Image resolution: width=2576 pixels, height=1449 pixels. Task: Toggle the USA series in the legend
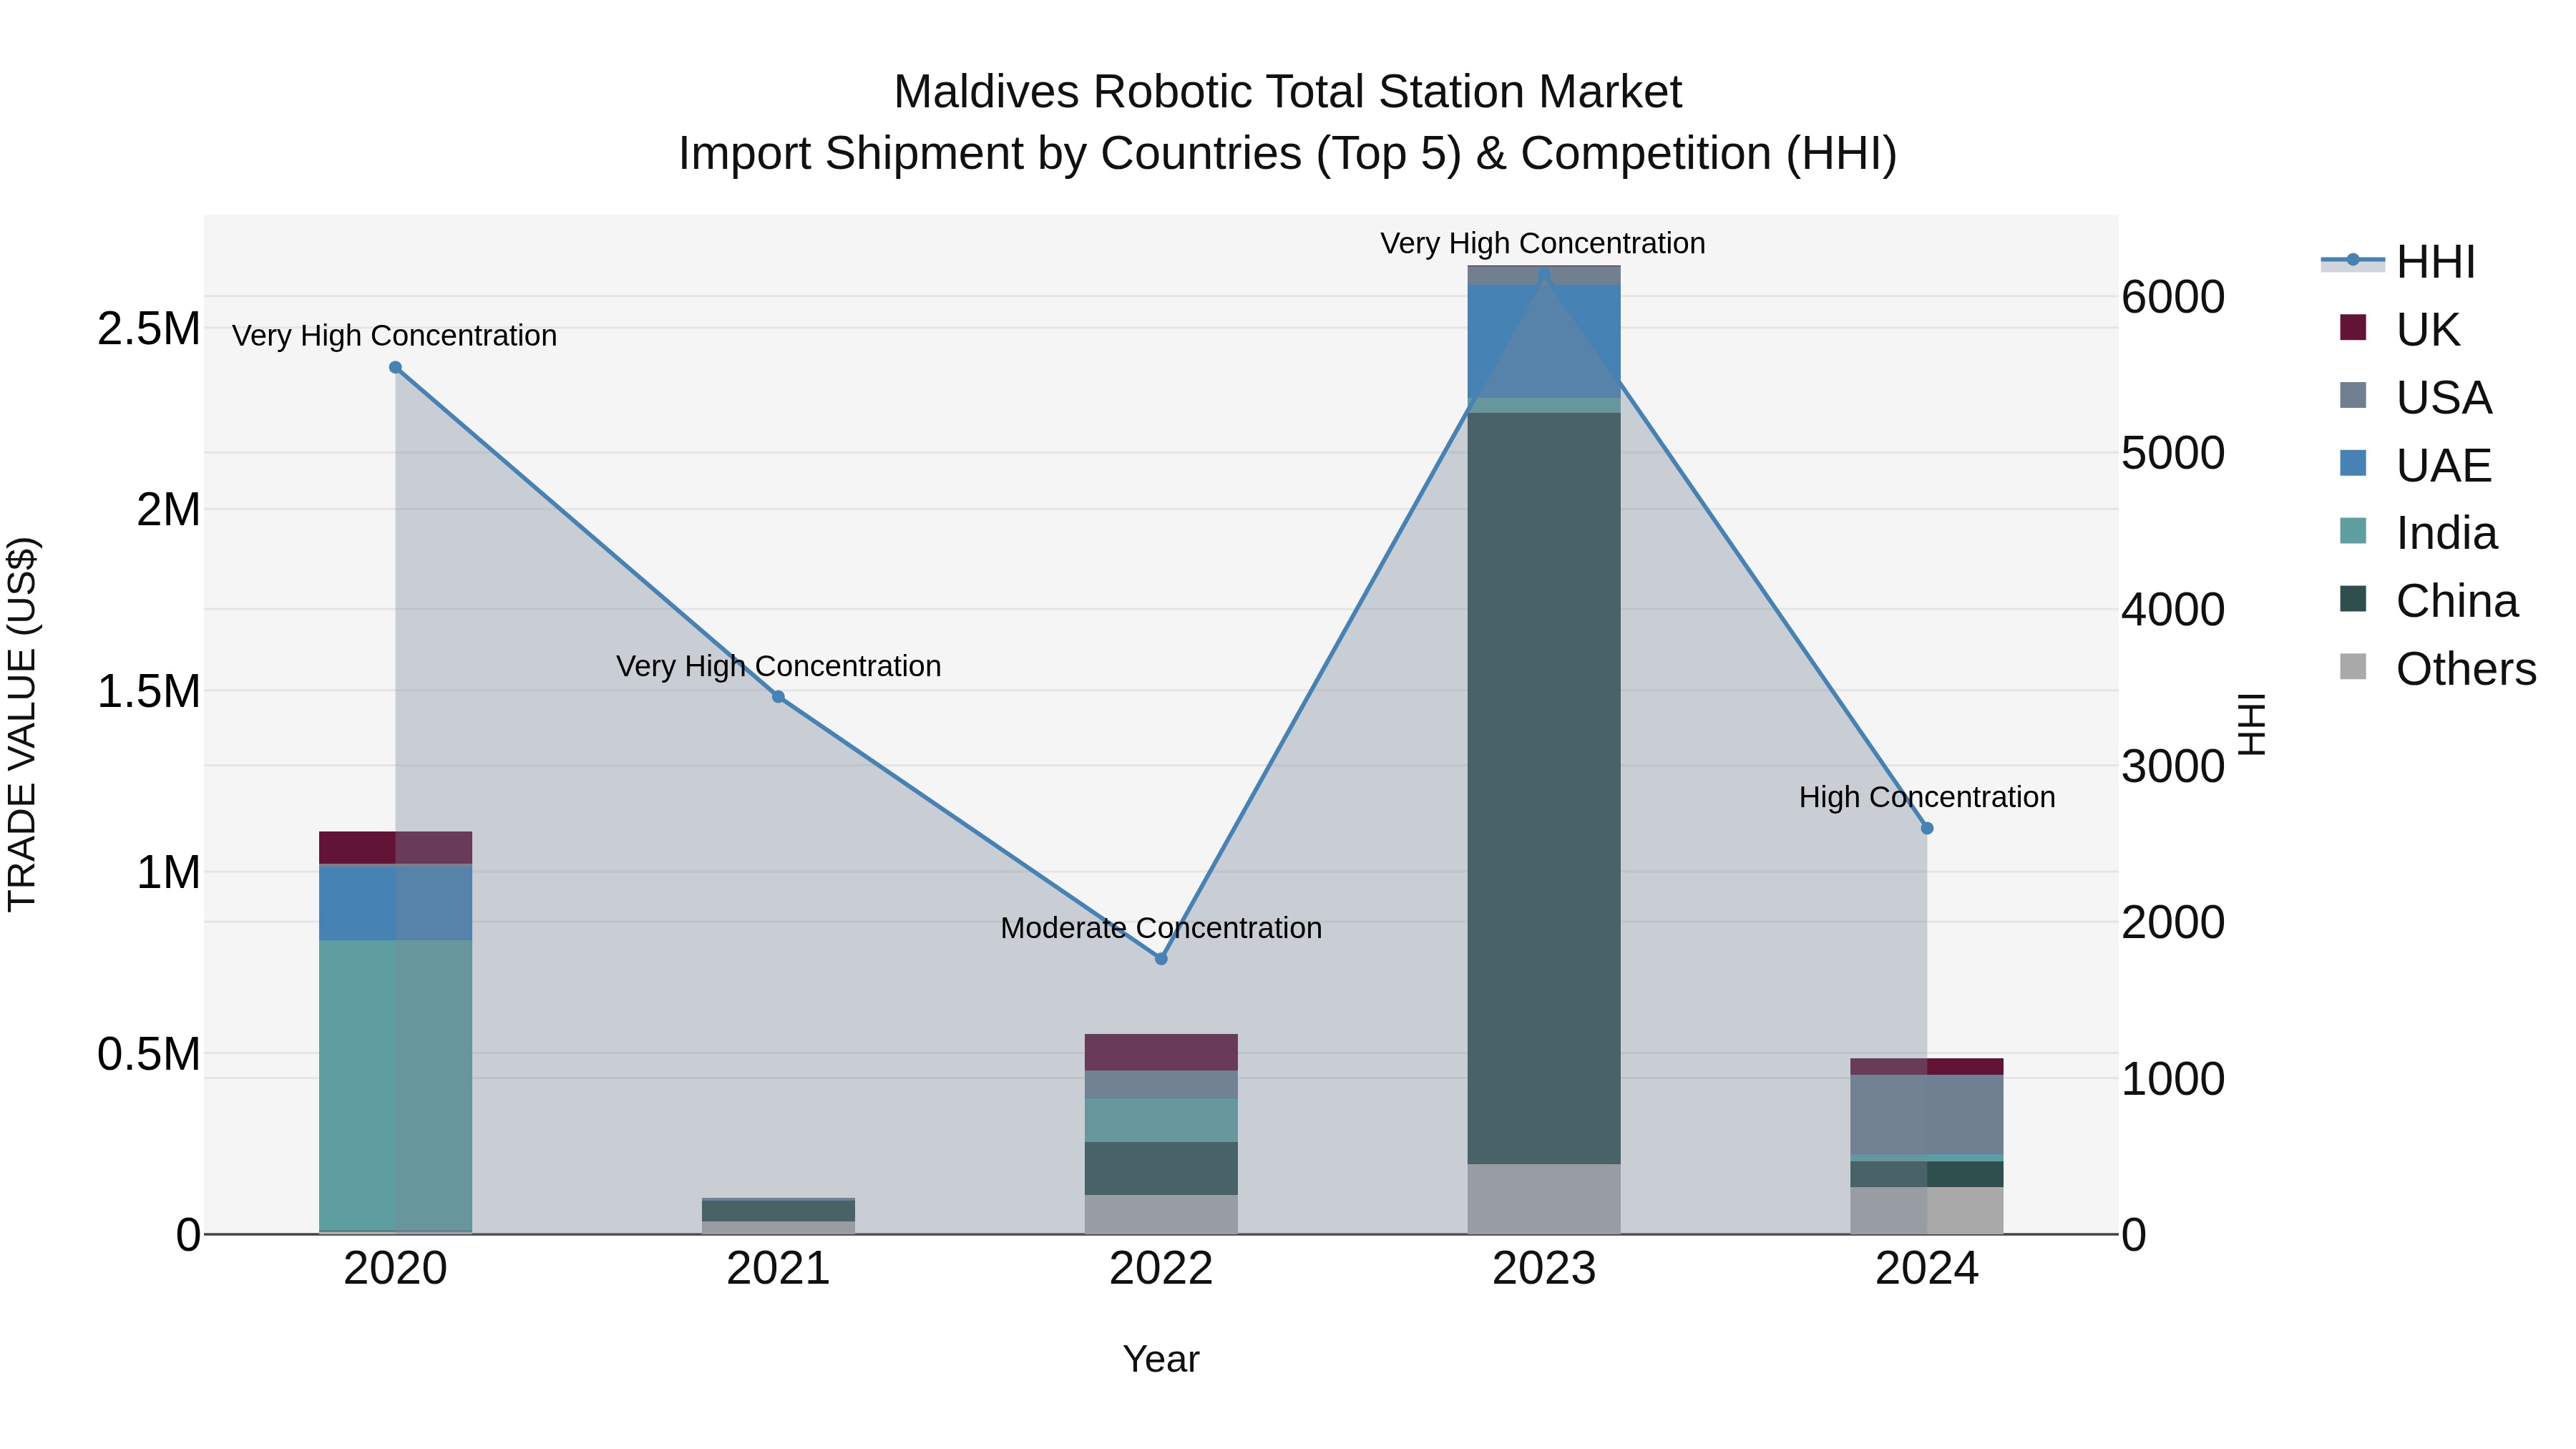coord(2415,397)
